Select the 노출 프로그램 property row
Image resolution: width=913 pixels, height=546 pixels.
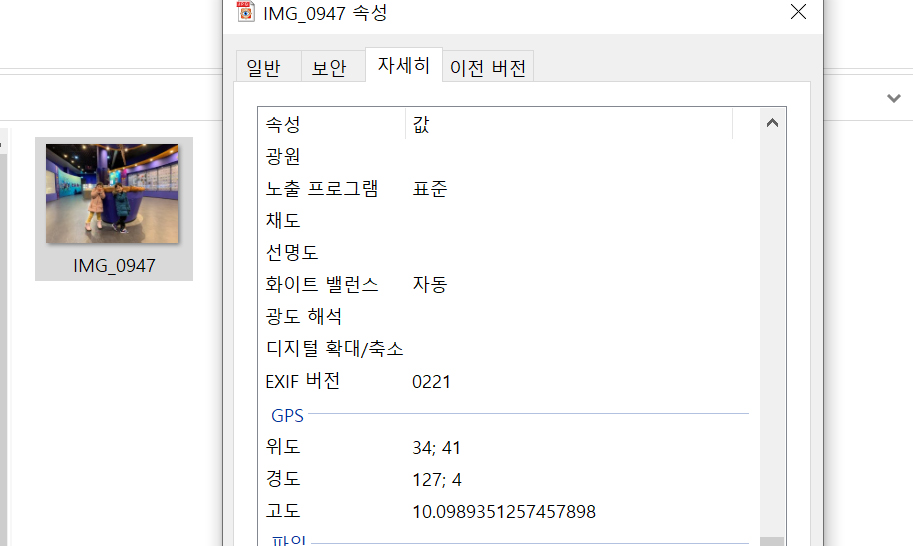click(507, 189)
